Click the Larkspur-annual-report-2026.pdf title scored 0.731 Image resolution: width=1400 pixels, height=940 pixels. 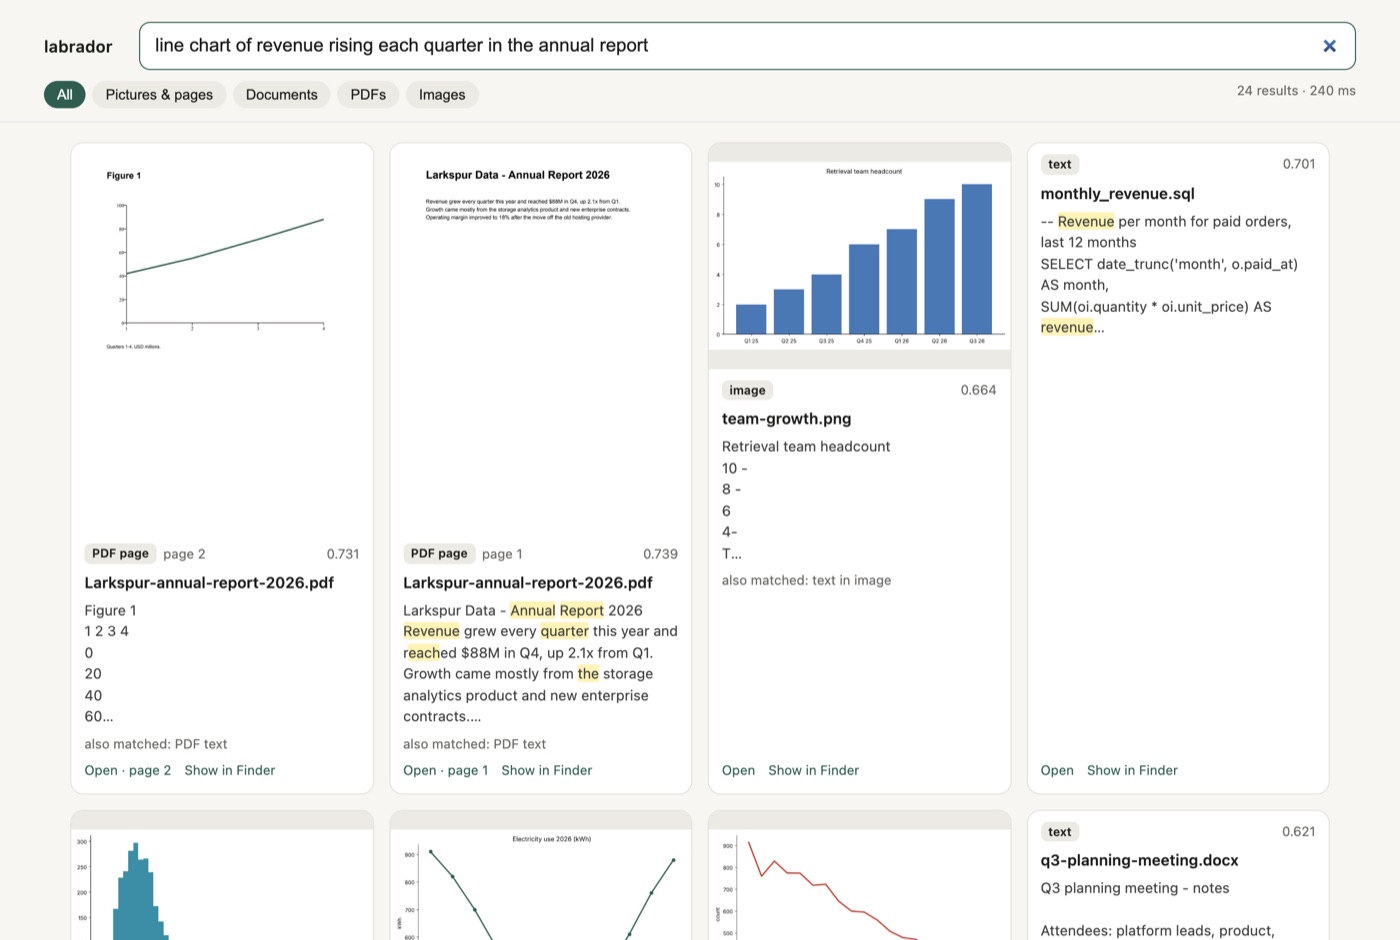[x=209, y=583]
